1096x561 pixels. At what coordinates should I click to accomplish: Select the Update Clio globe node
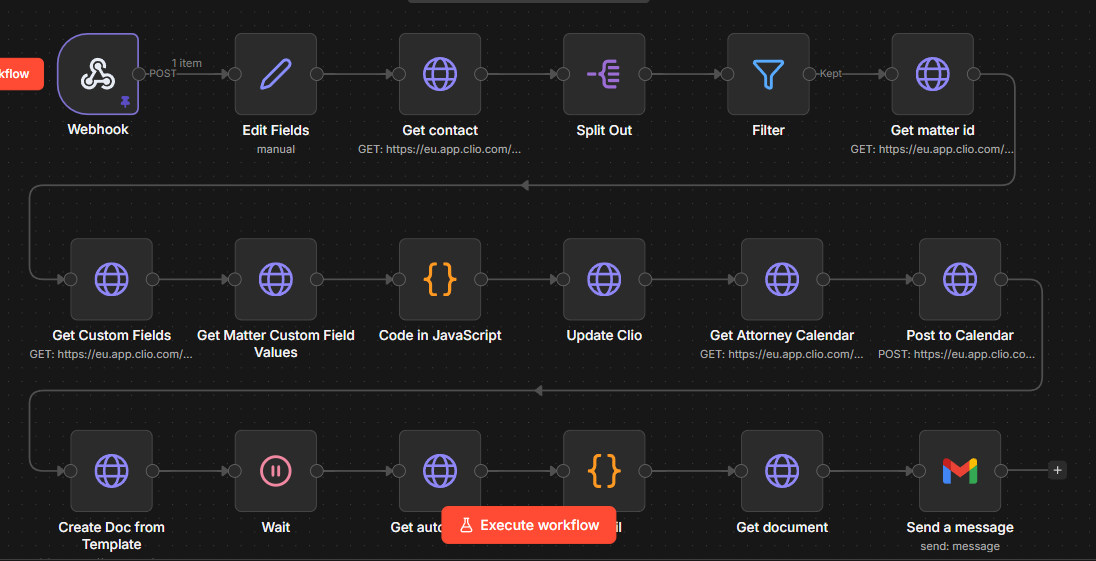(604, 279)
